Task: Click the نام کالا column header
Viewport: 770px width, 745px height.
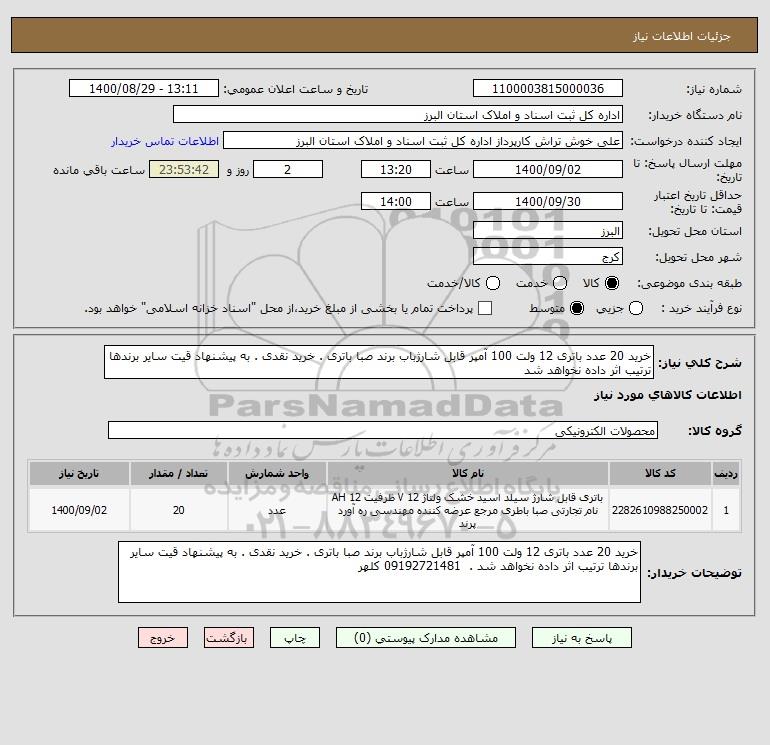Action: [468, 473]
